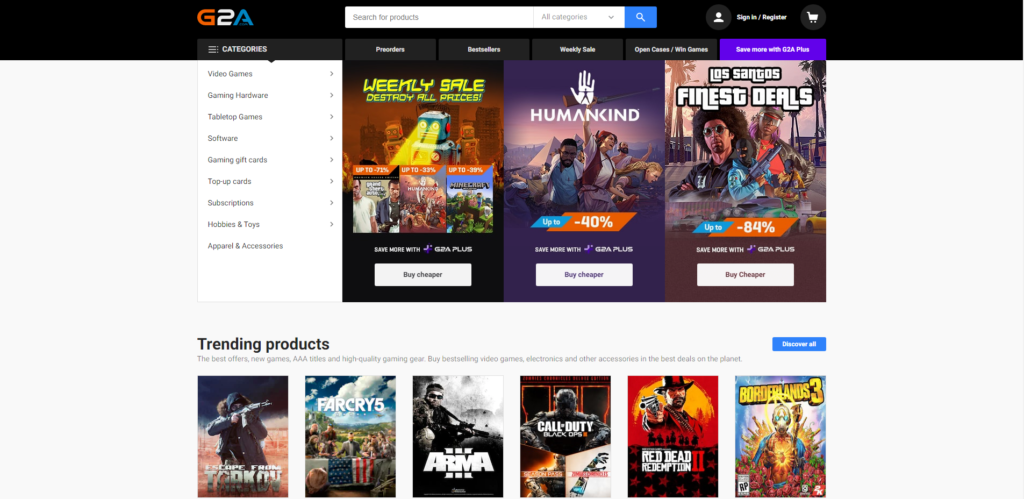The height and width of the screenshot is (499, 1024).
Task: Open Far Cry 5 product cover
Action: pos(350,436)
